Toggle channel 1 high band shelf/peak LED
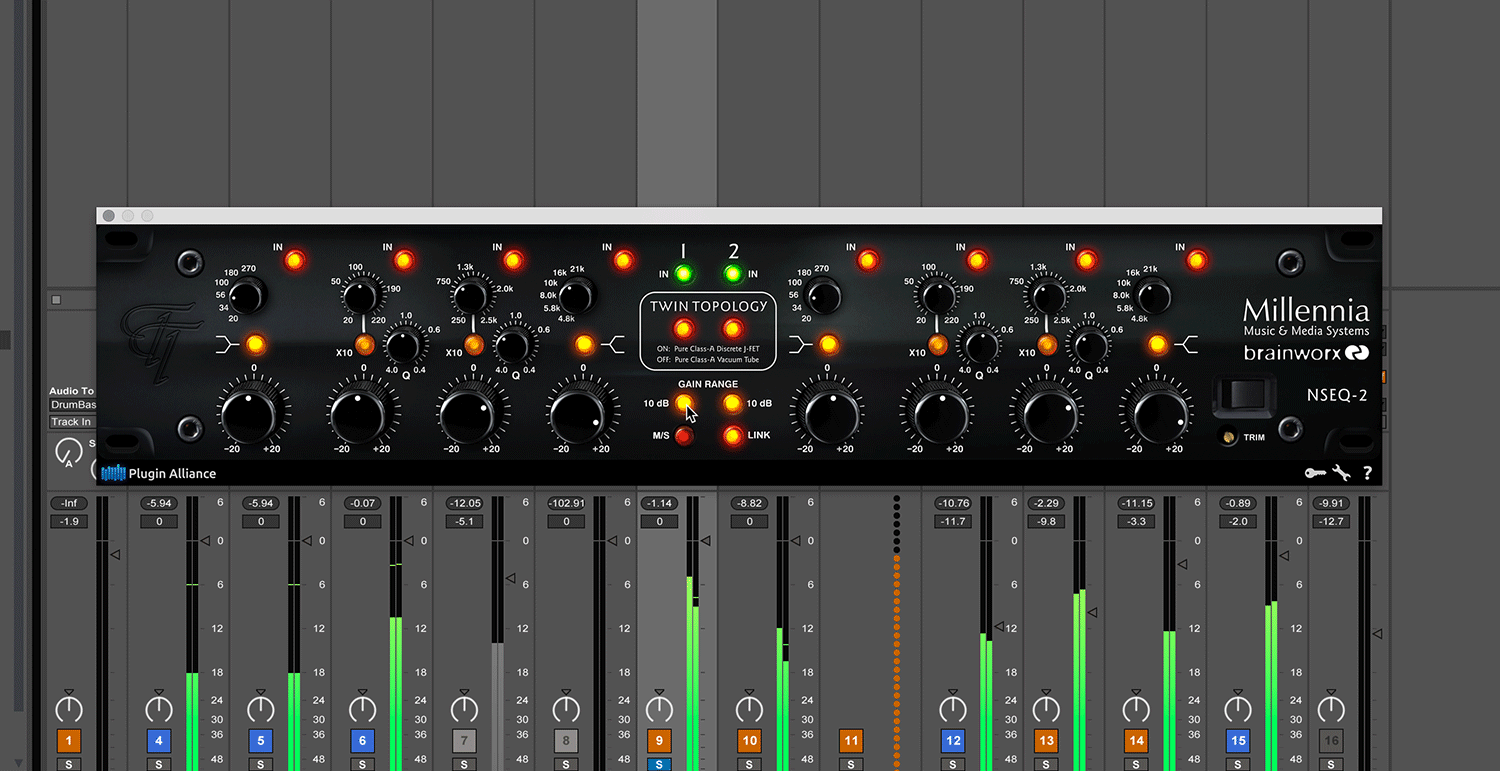 584,345
